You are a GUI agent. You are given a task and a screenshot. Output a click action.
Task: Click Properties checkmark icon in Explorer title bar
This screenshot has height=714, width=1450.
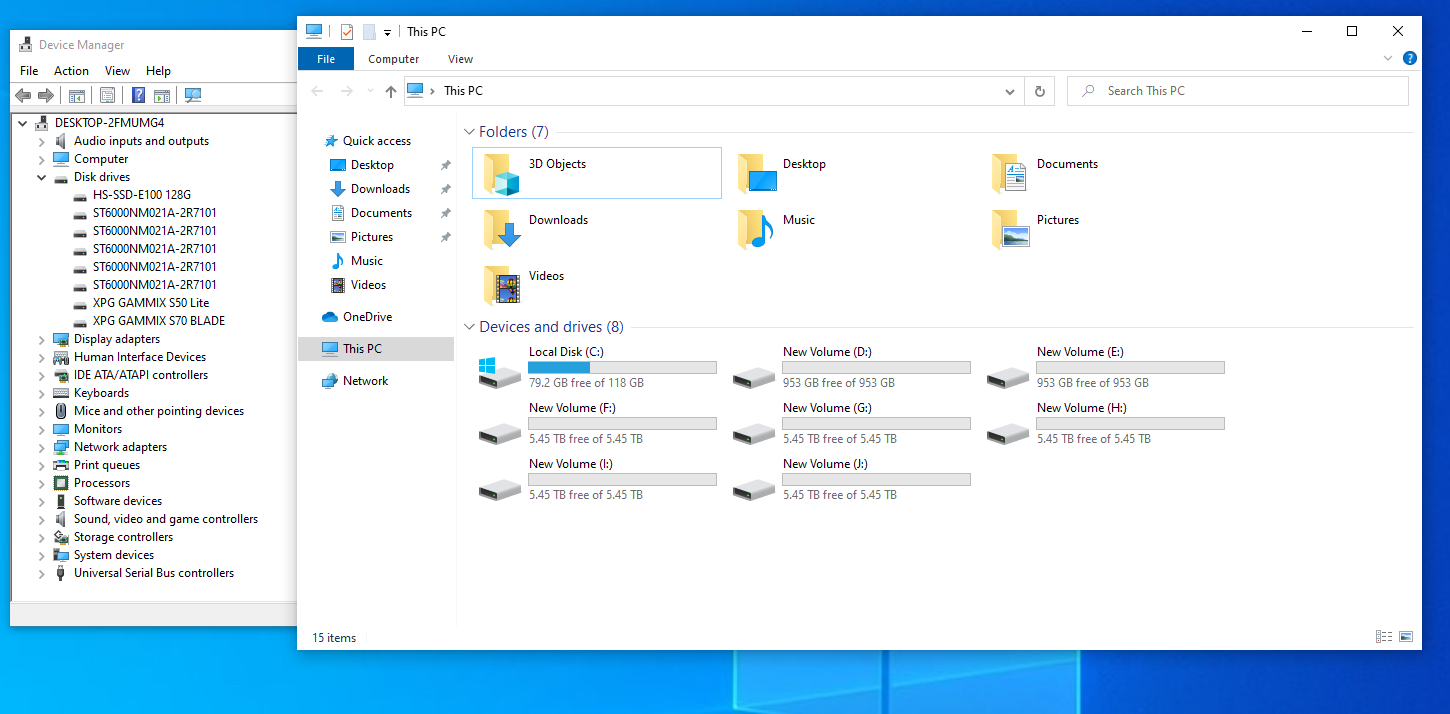[347, 32]
